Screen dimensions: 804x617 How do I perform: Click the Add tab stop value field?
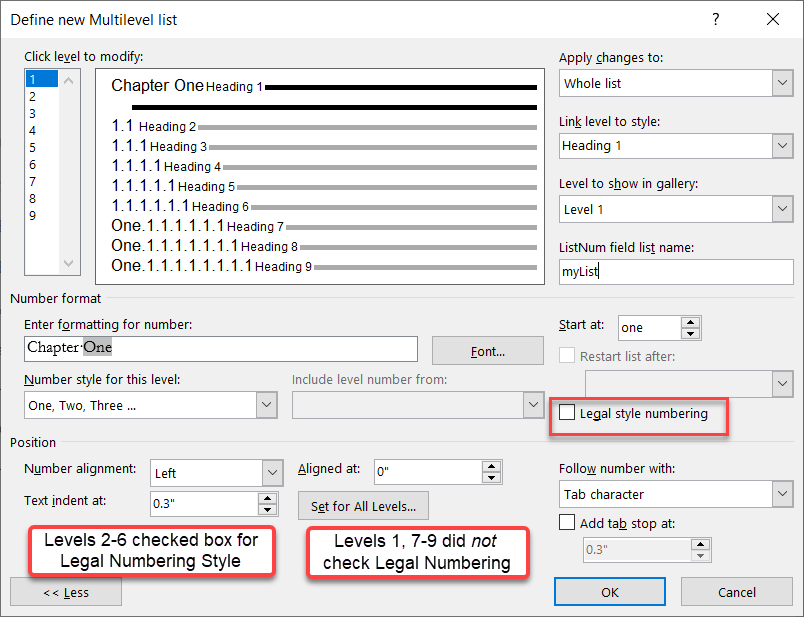(x=637, y=550)
